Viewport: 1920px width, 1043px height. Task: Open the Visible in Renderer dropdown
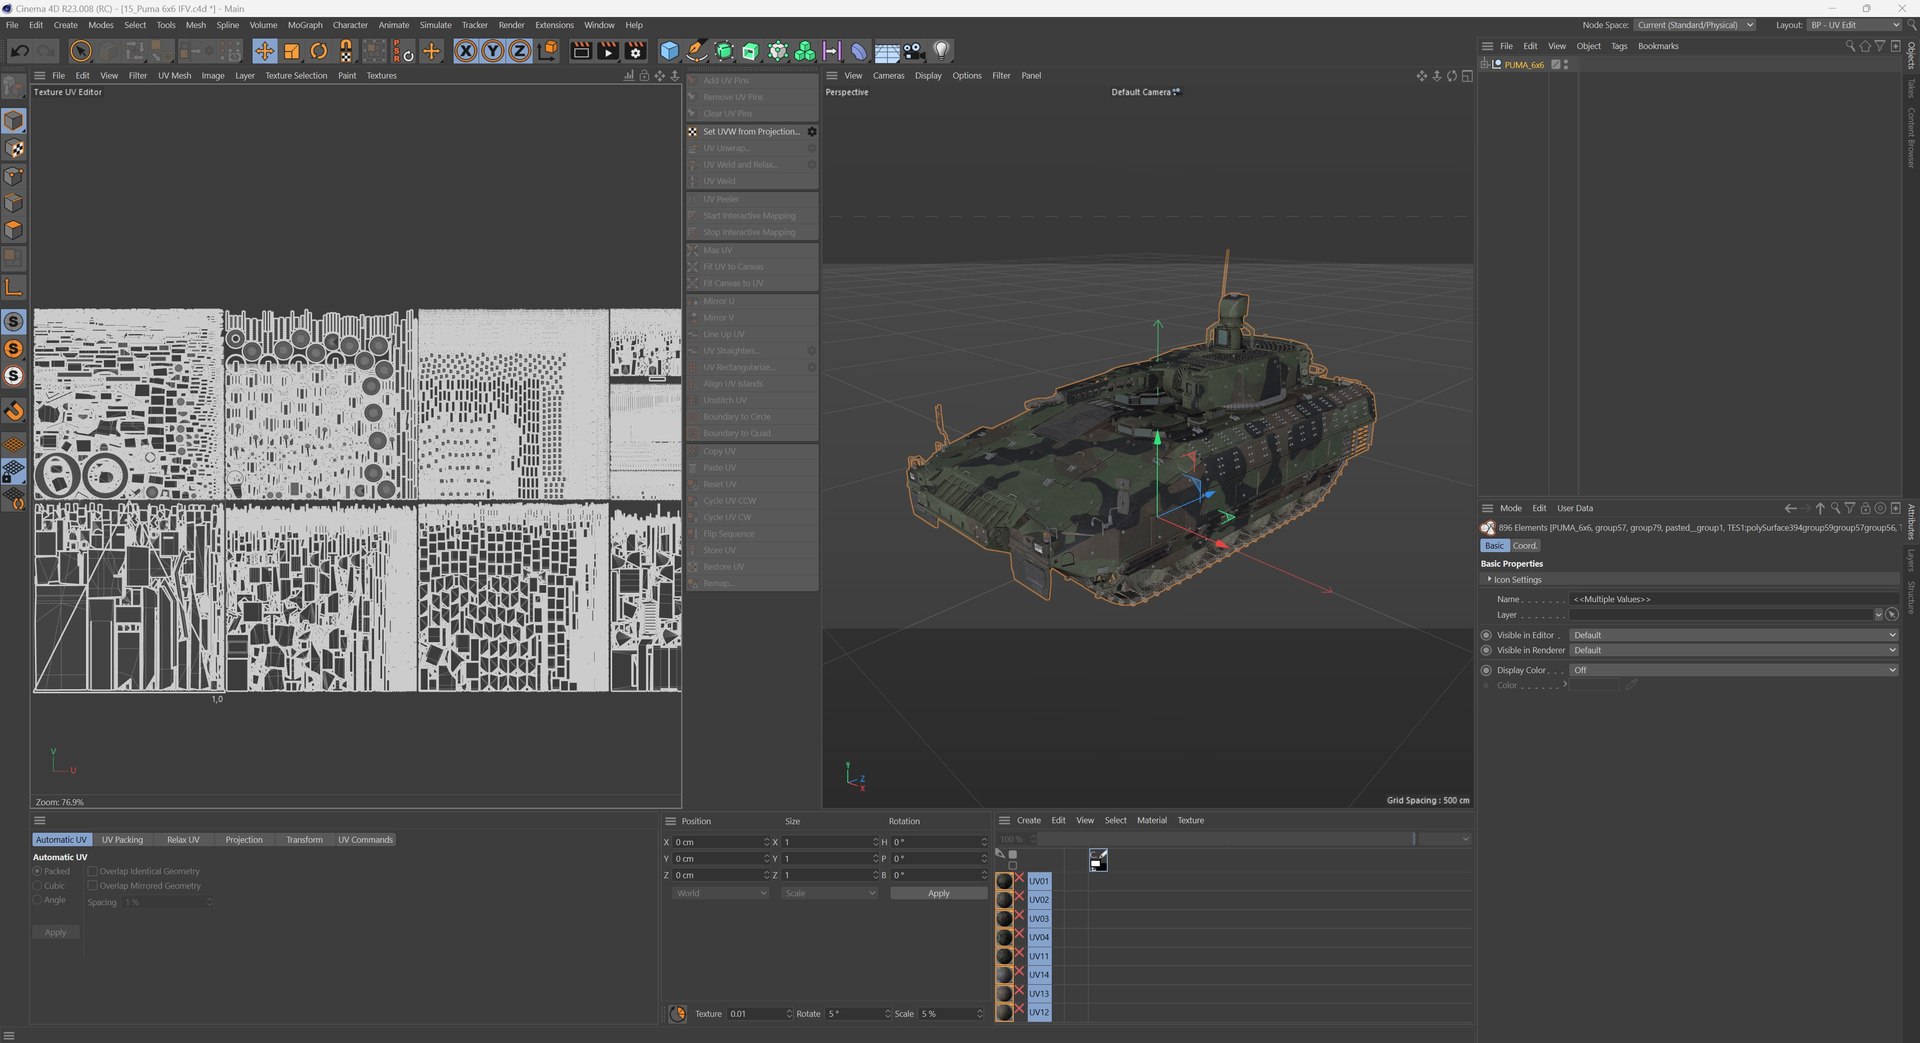pyautogui.click(x=1733, y=650)
